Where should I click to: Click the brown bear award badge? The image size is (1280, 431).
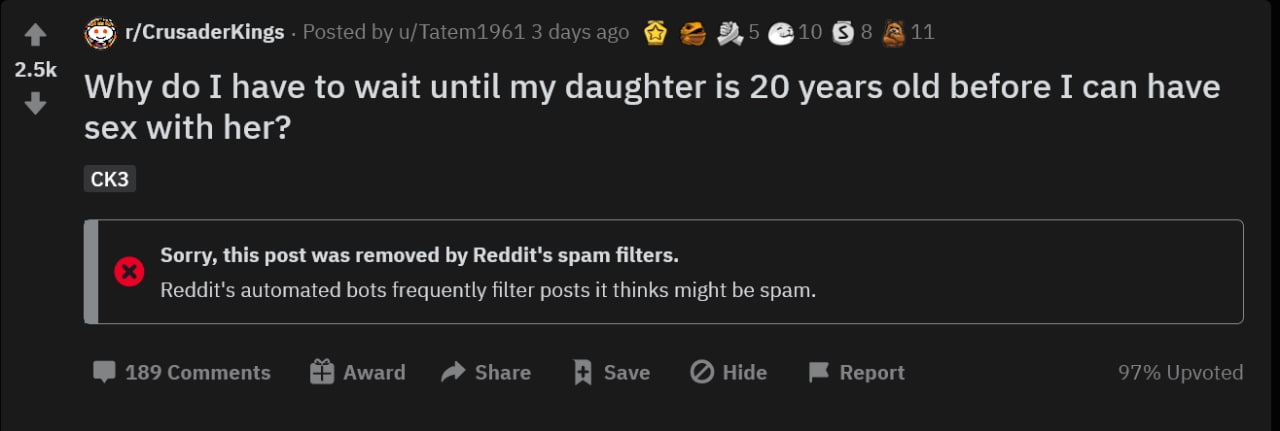pos(893,33)
